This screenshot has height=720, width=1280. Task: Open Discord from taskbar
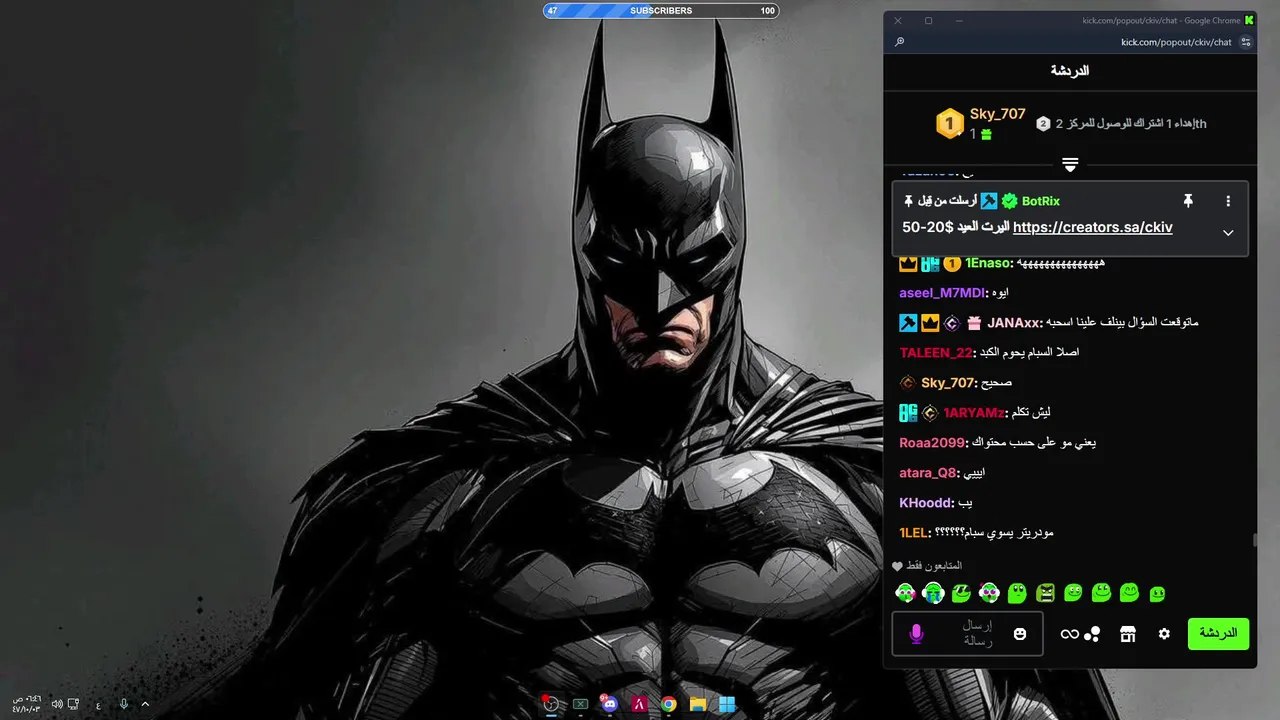pyautogui.click(x=609, y=704)
